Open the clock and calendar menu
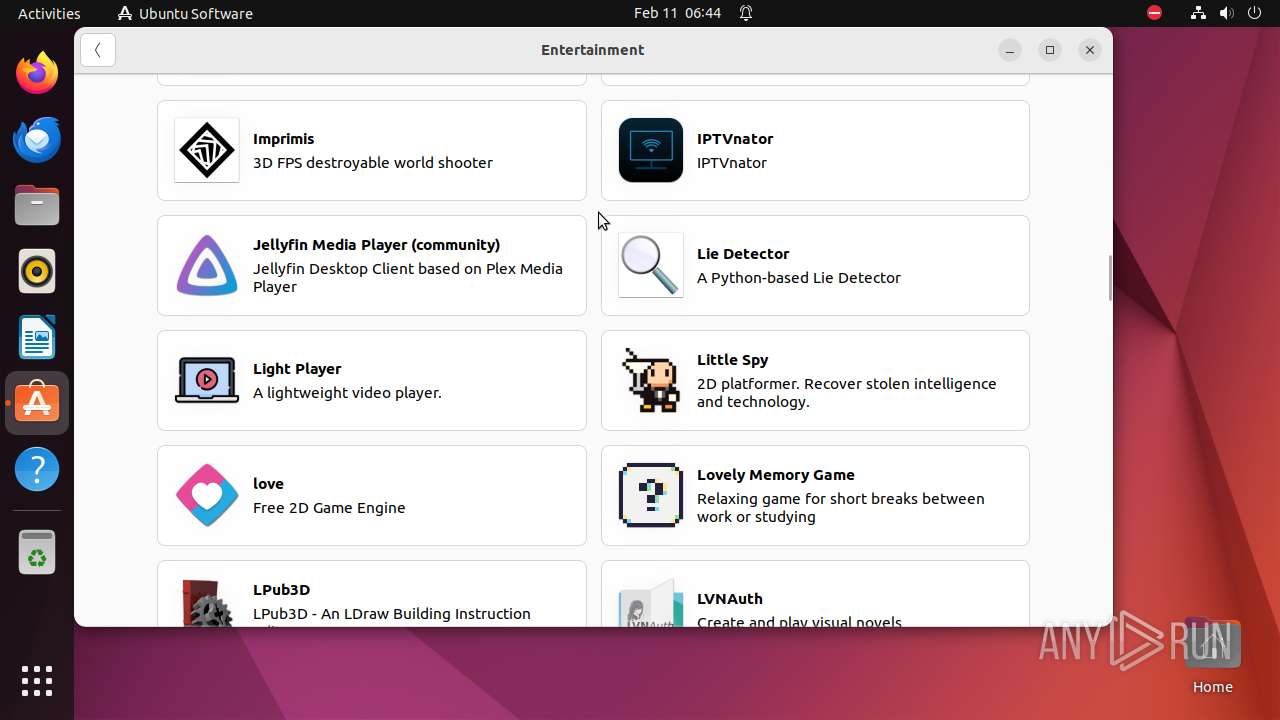 point(677,13)
